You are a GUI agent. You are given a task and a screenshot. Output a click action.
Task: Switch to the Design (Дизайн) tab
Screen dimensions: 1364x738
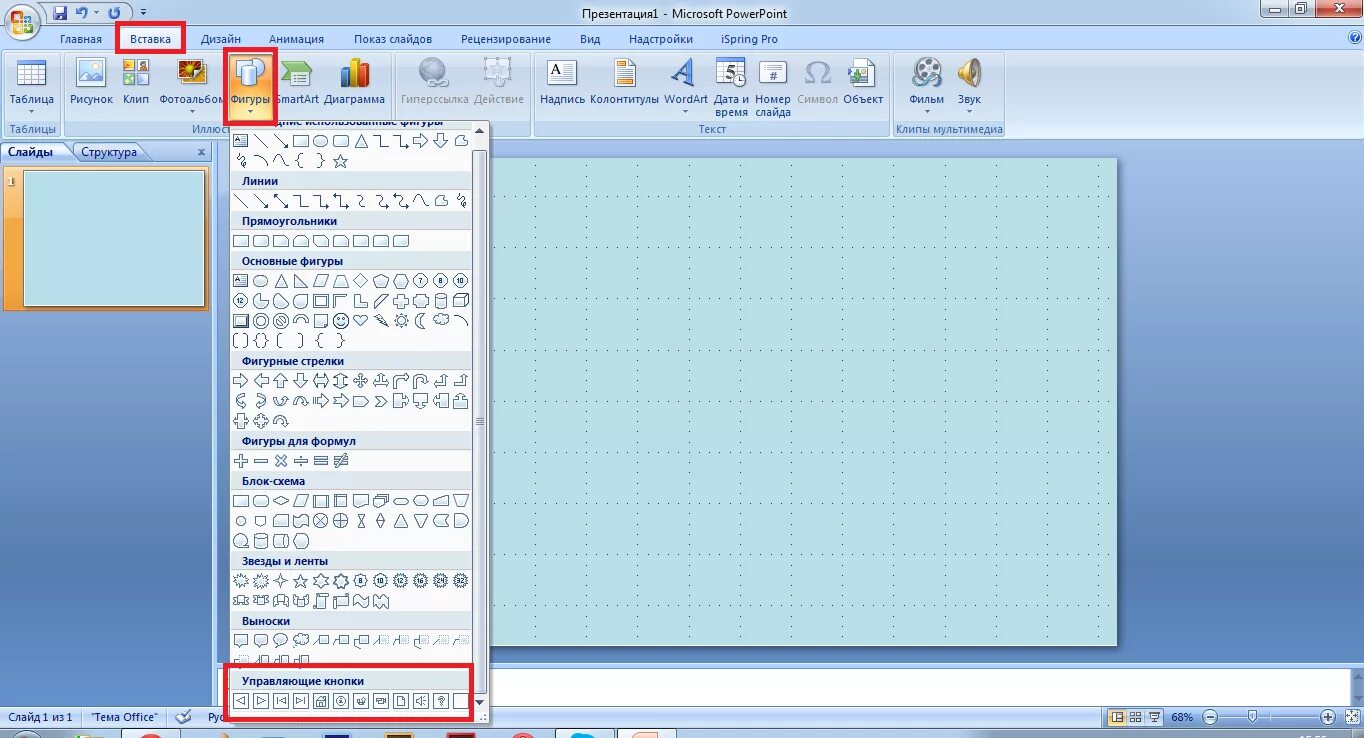click(220, 39)
